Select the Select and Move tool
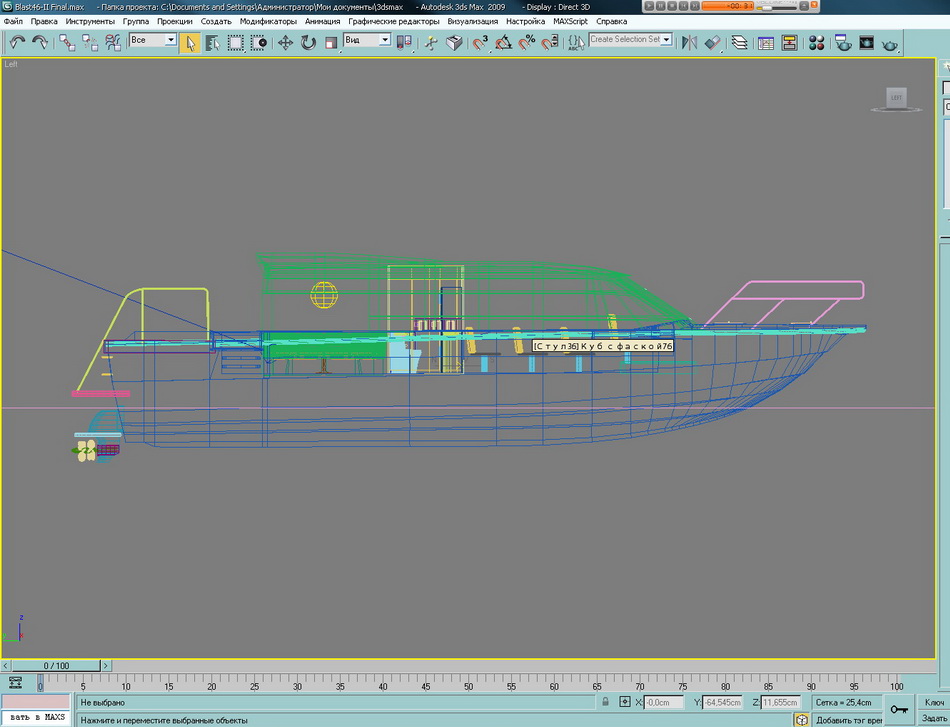 (285, 42)
